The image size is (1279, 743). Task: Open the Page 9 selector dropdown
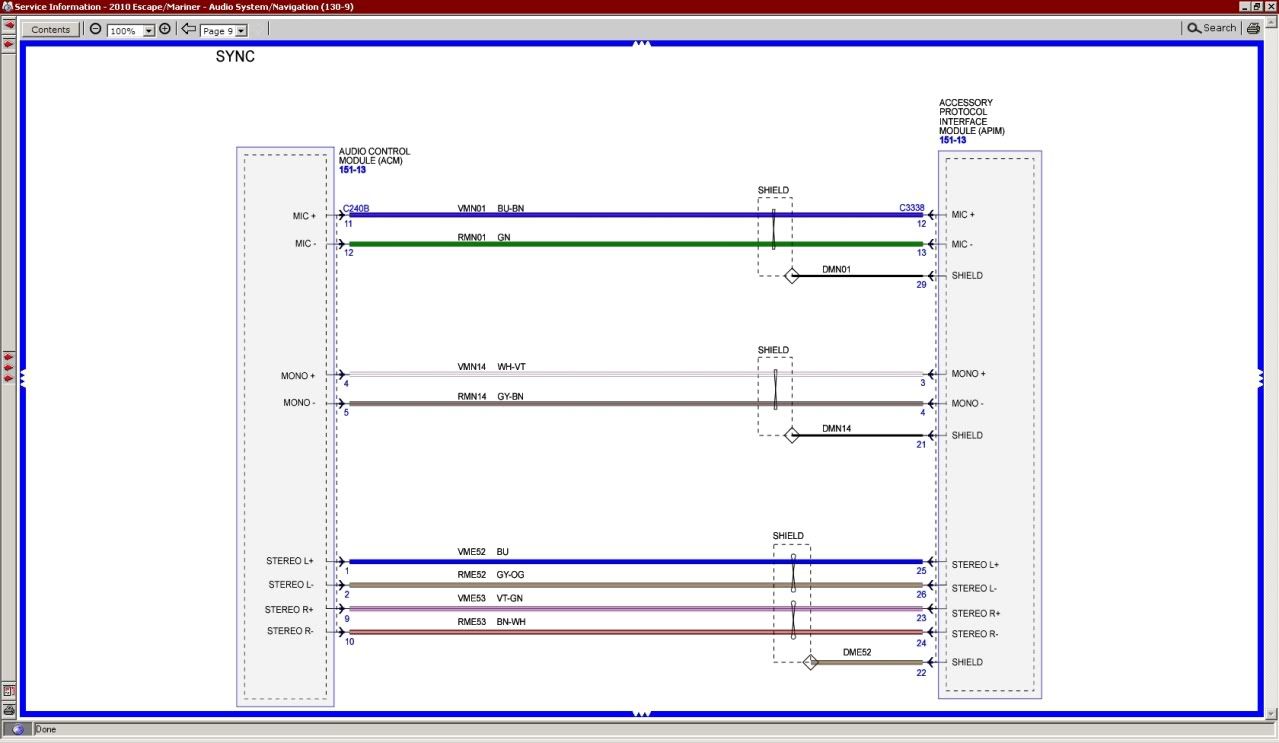(x=241, y=31)
